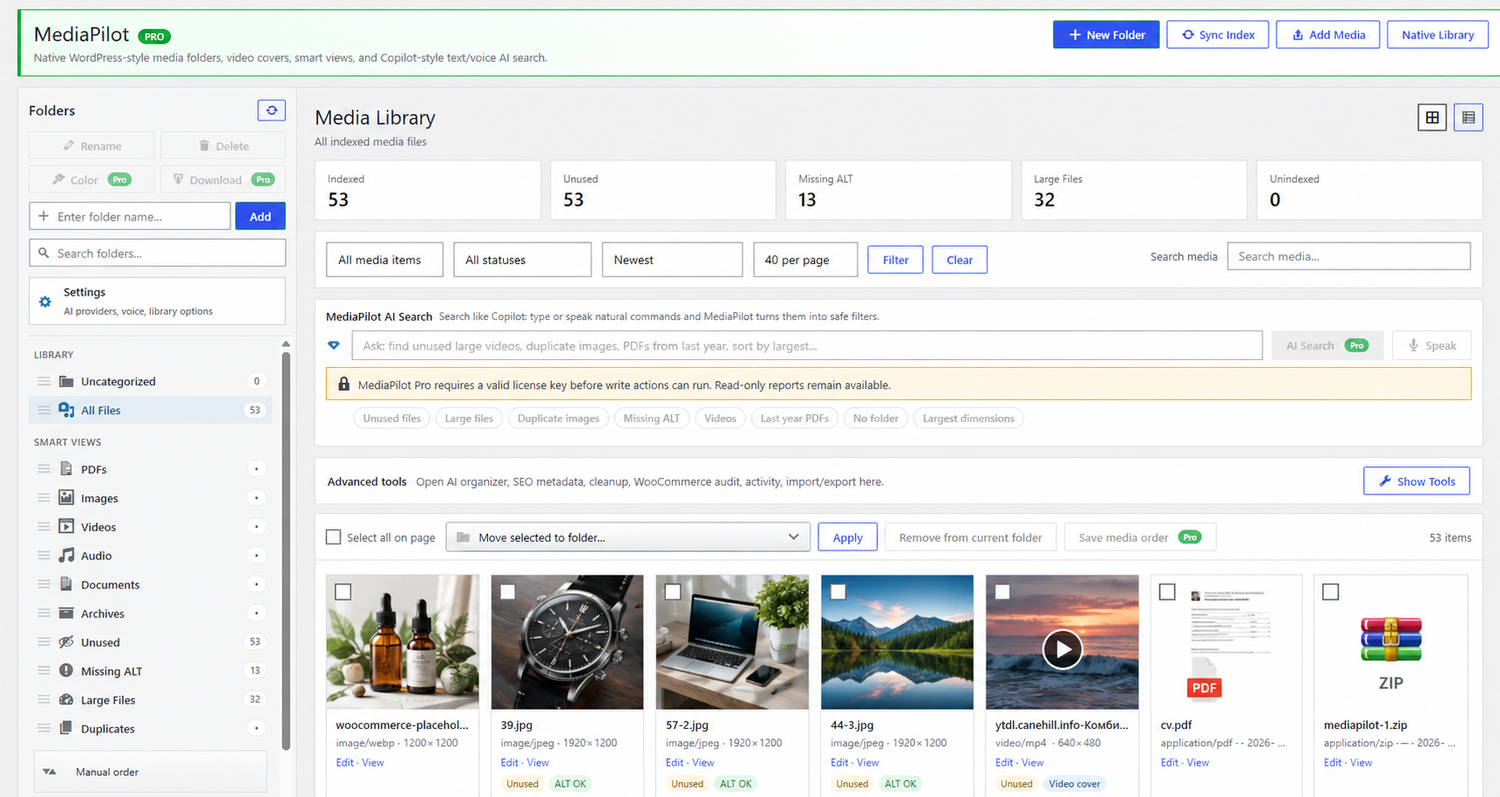Expand the Manual order selector
This screenshot has width=1500, height=797.
(150, 772)
